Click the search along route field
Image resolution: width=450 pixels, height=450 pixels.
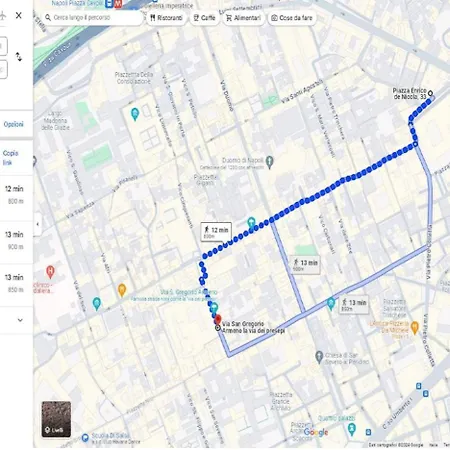coord(93,17)
